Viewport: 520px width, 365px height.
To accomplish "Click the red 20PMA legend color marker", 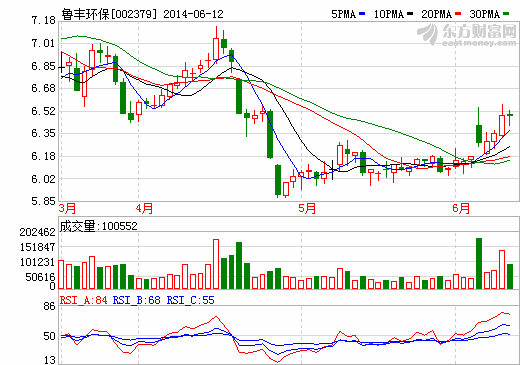I will click(x=458, y=14).
